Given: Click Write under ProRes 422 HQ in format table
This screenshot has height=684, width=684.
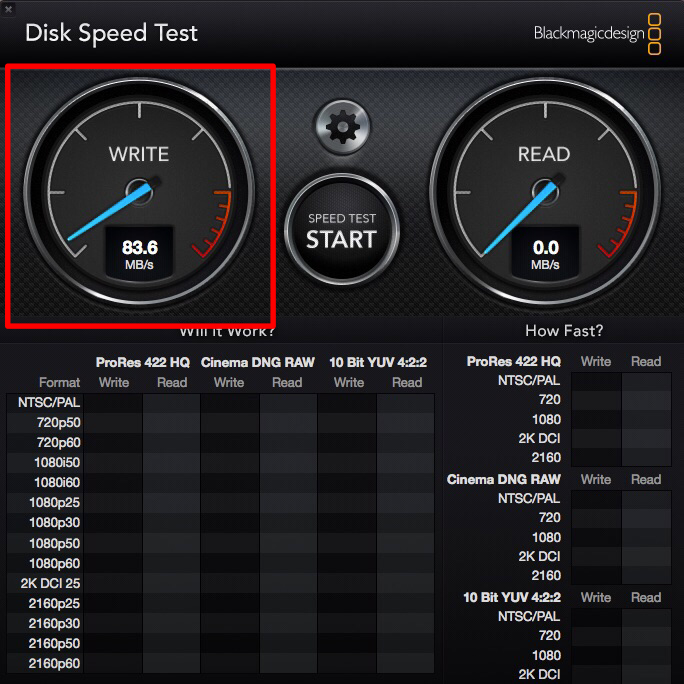Looking at the screenshot, I should [114, 383].
